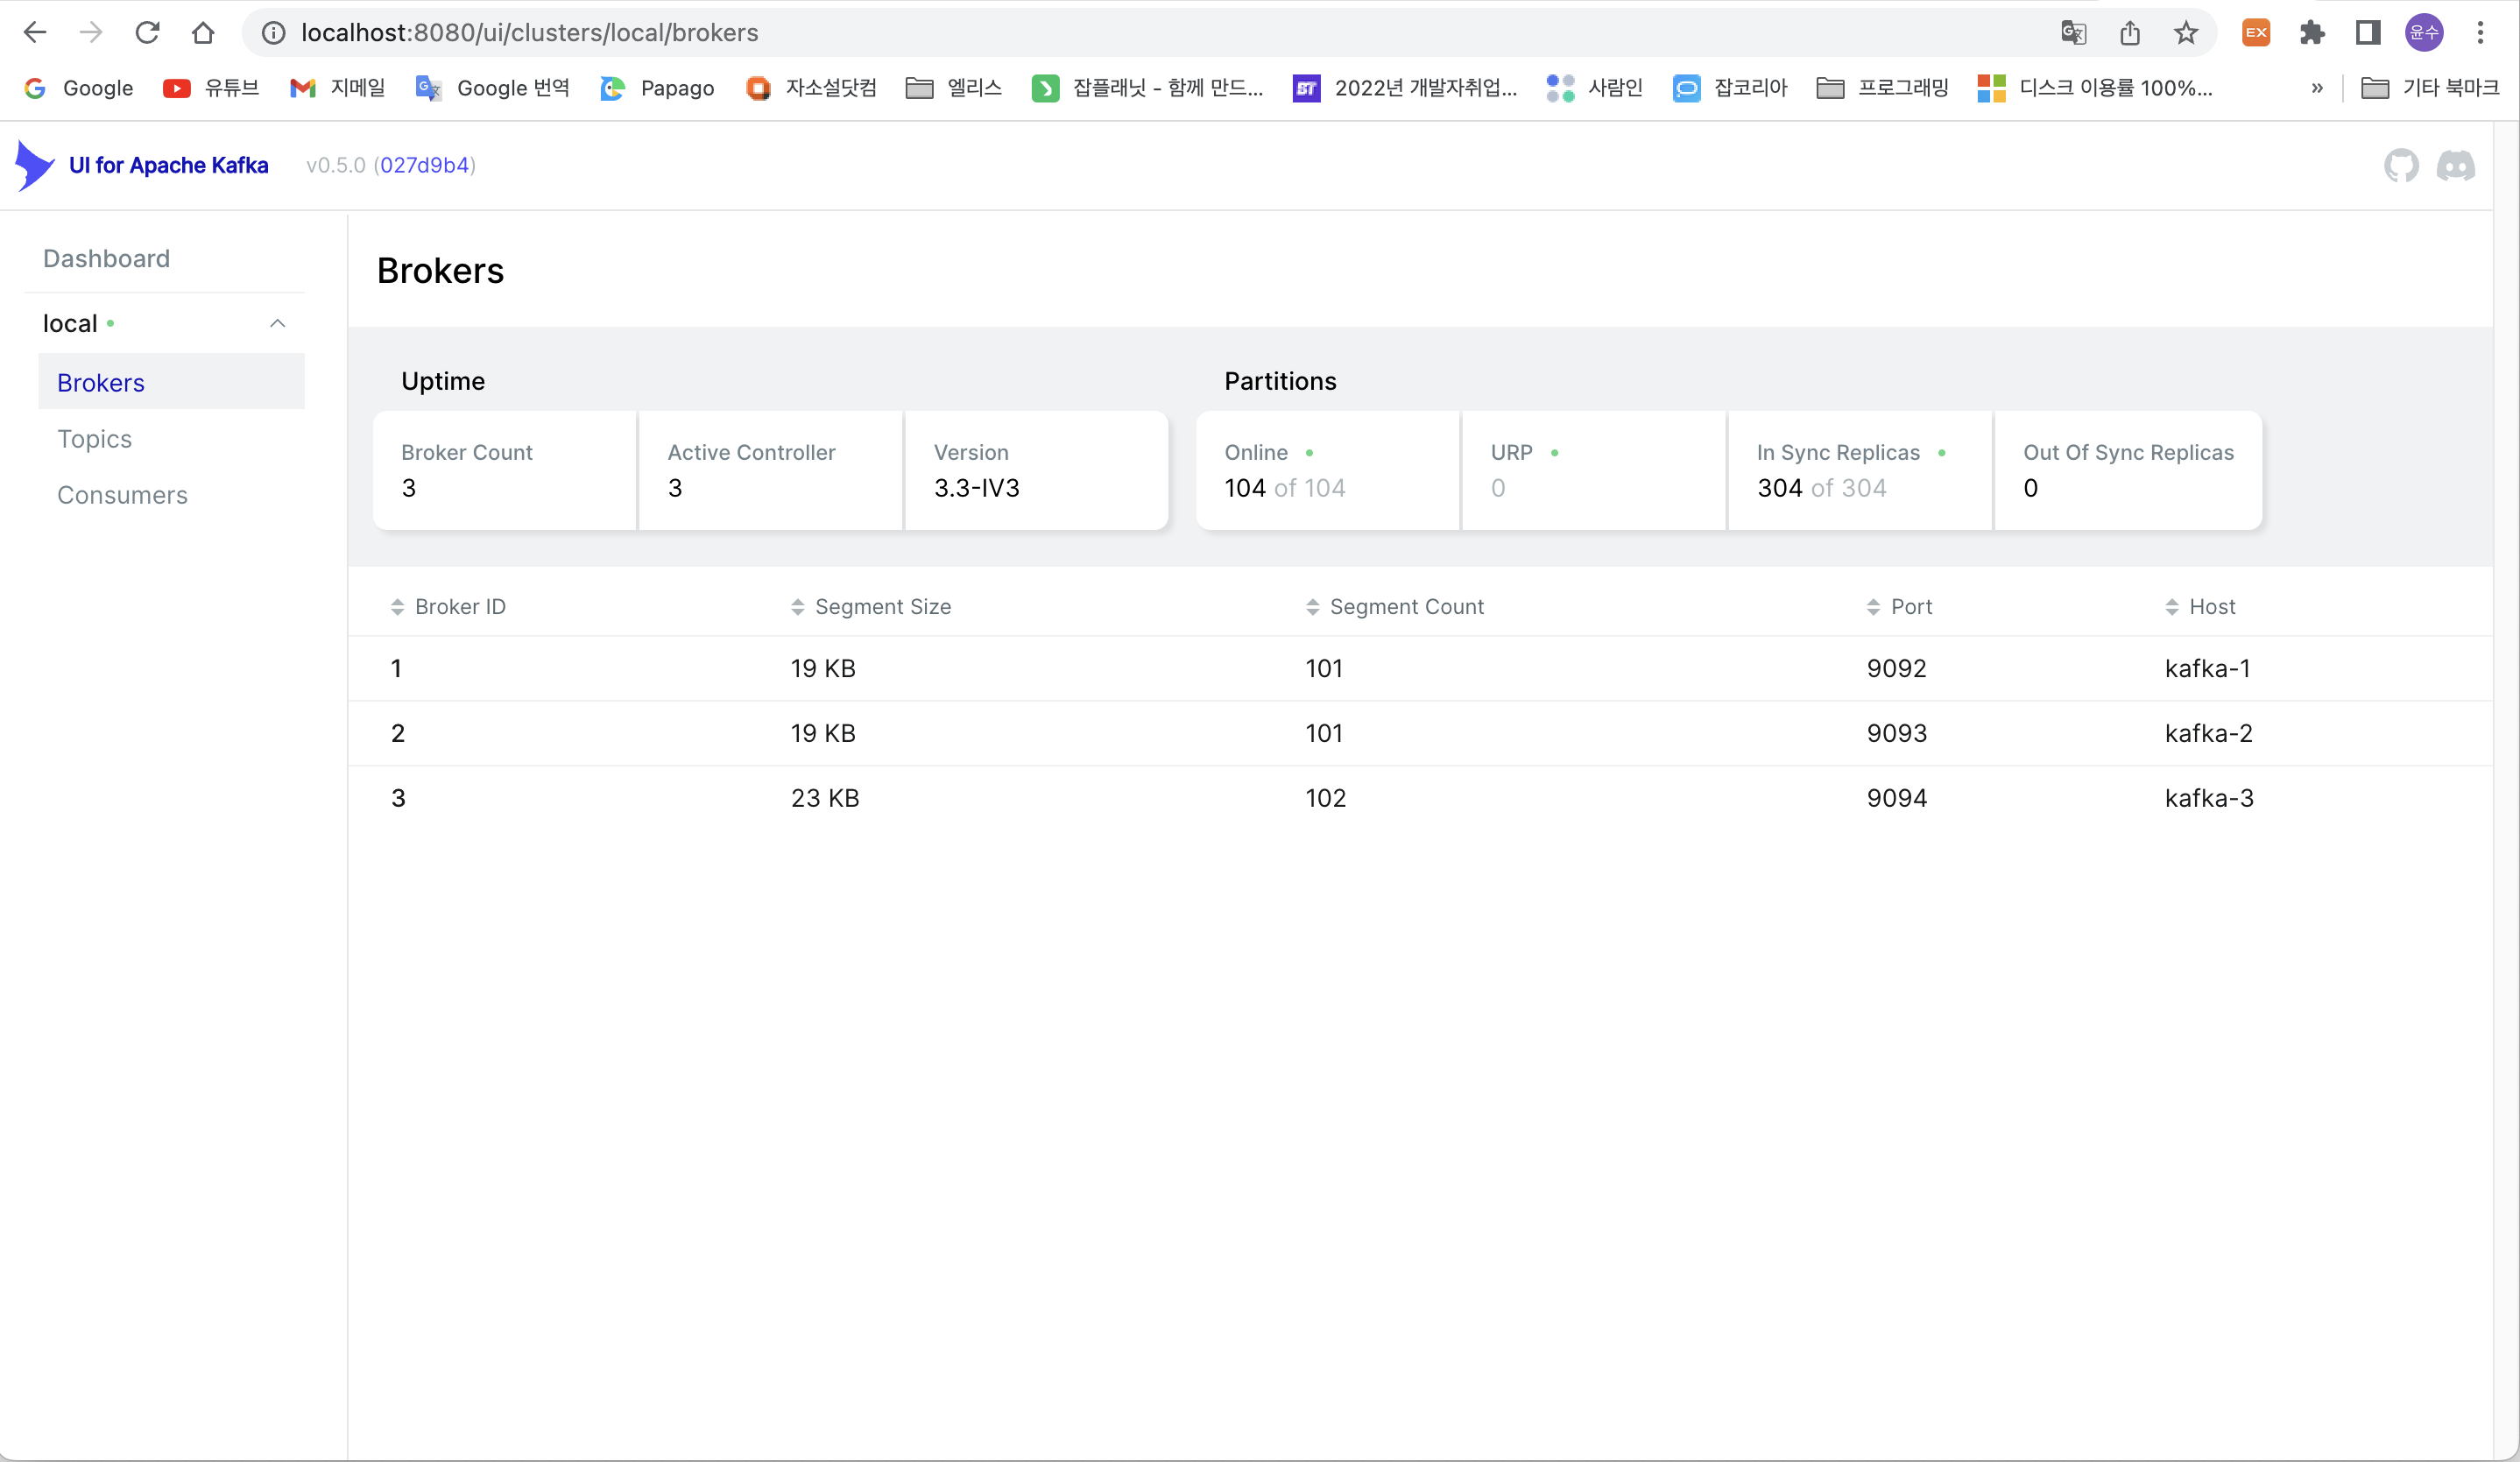Click the share page icon

coord(2129,33)
